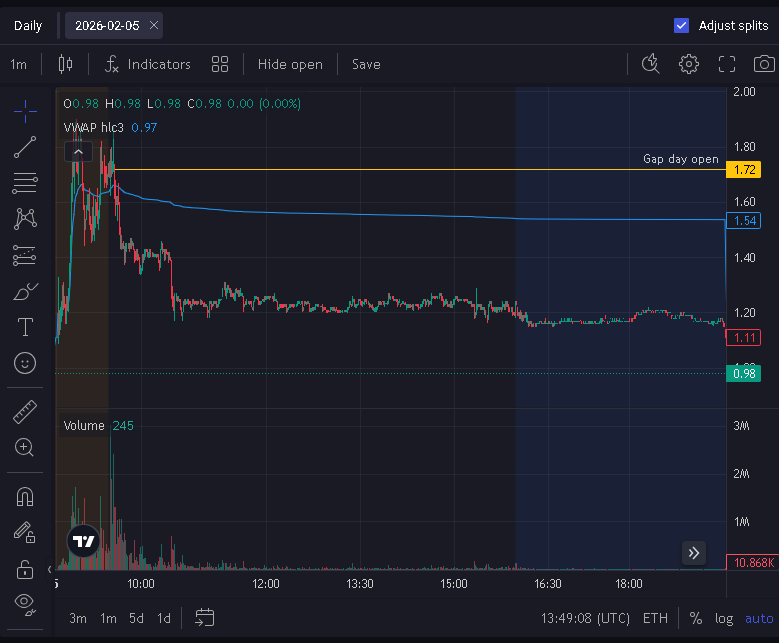Click the 0.98 green price label
Image resolution: width=779 pixels, height=643 pixels.
coord(744,374)
